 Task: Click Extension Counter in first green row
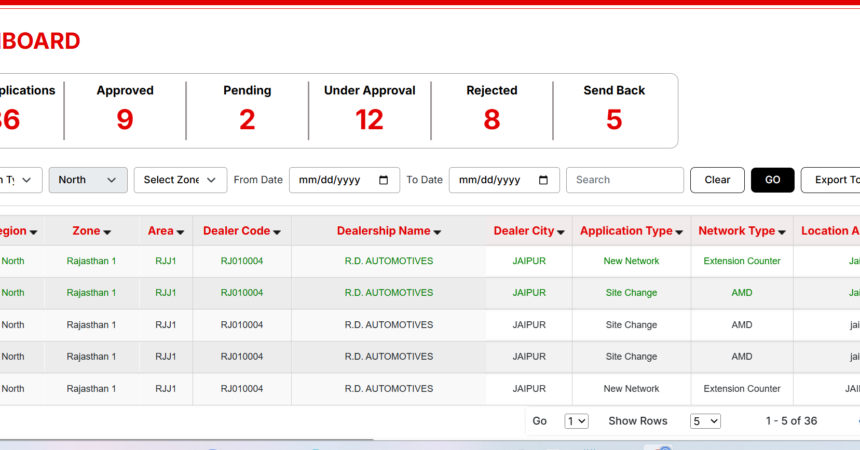pos(742,261)
